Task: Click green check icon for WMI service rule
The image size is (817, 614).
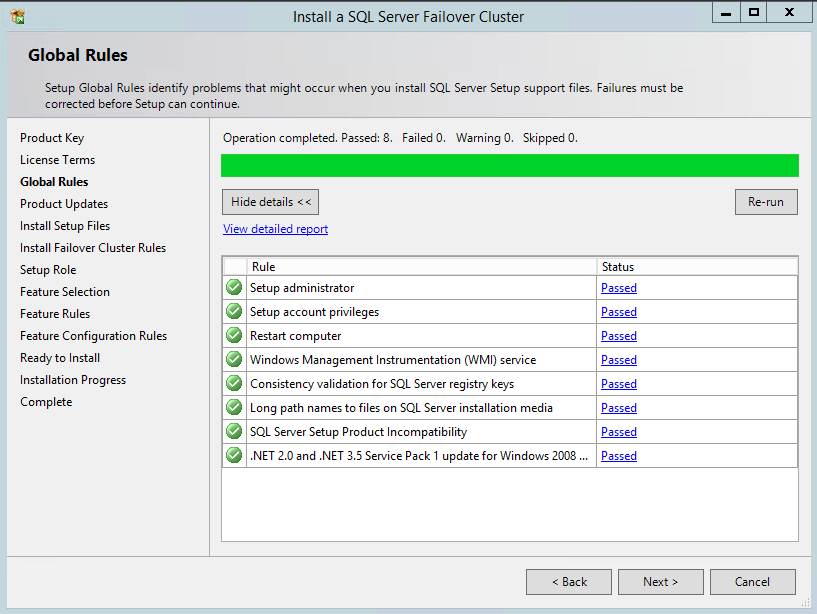Action: point(234,360)
